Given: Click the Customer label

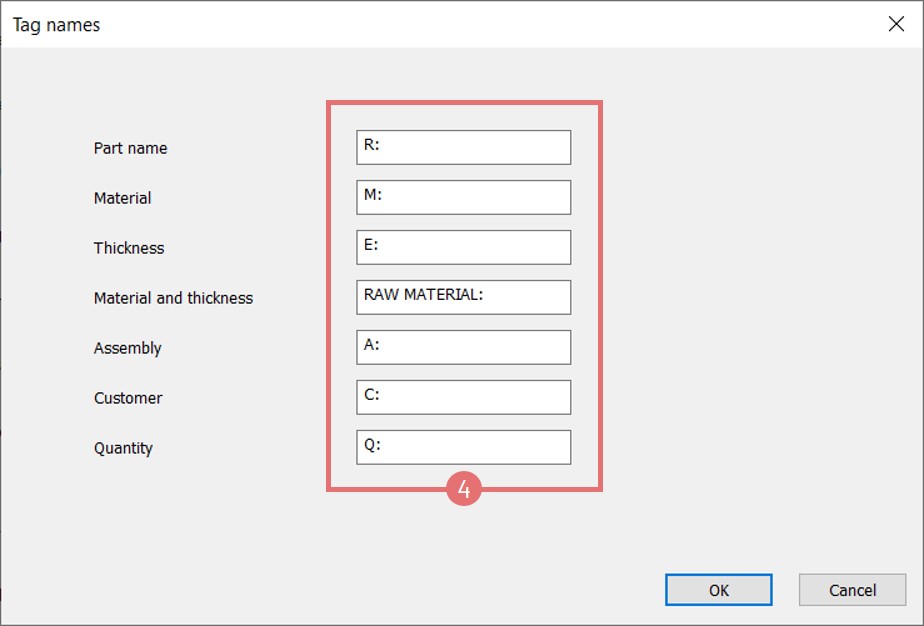Looking at the screenshot, I should (x=128, y=398).
